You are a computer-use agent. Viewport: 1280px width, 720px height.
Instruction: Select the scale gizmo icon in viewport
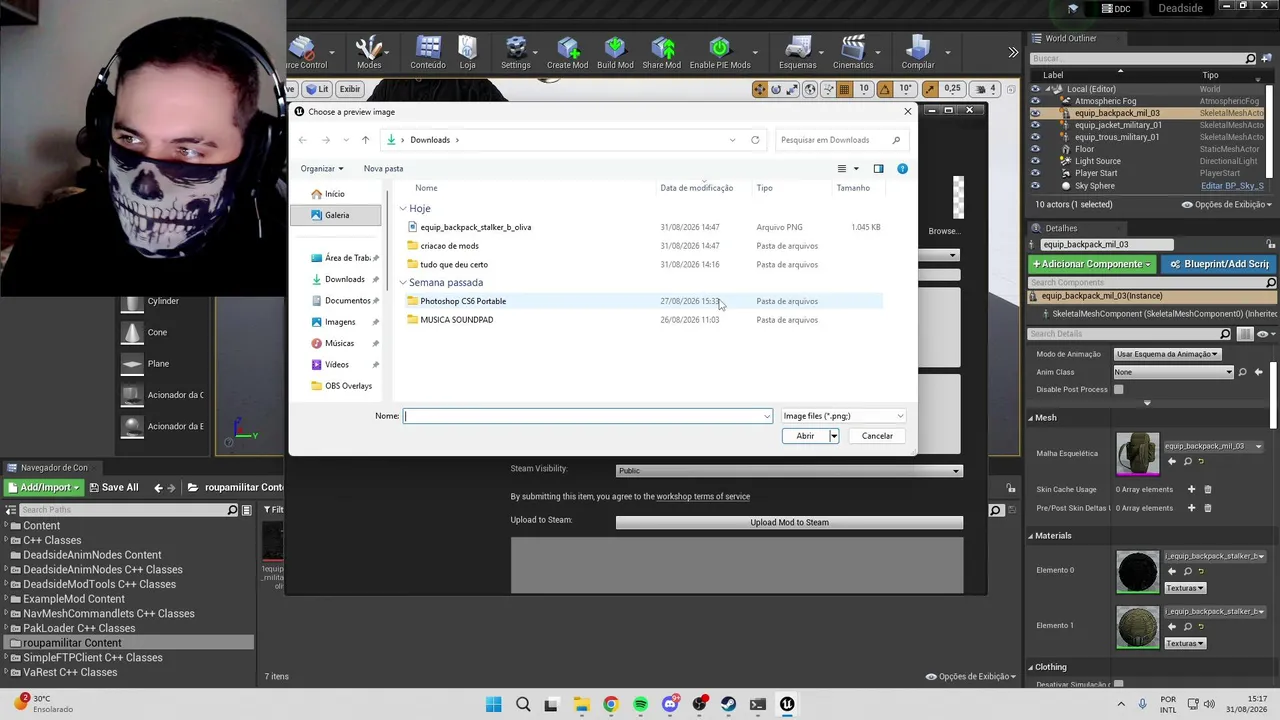pos(794,89)
